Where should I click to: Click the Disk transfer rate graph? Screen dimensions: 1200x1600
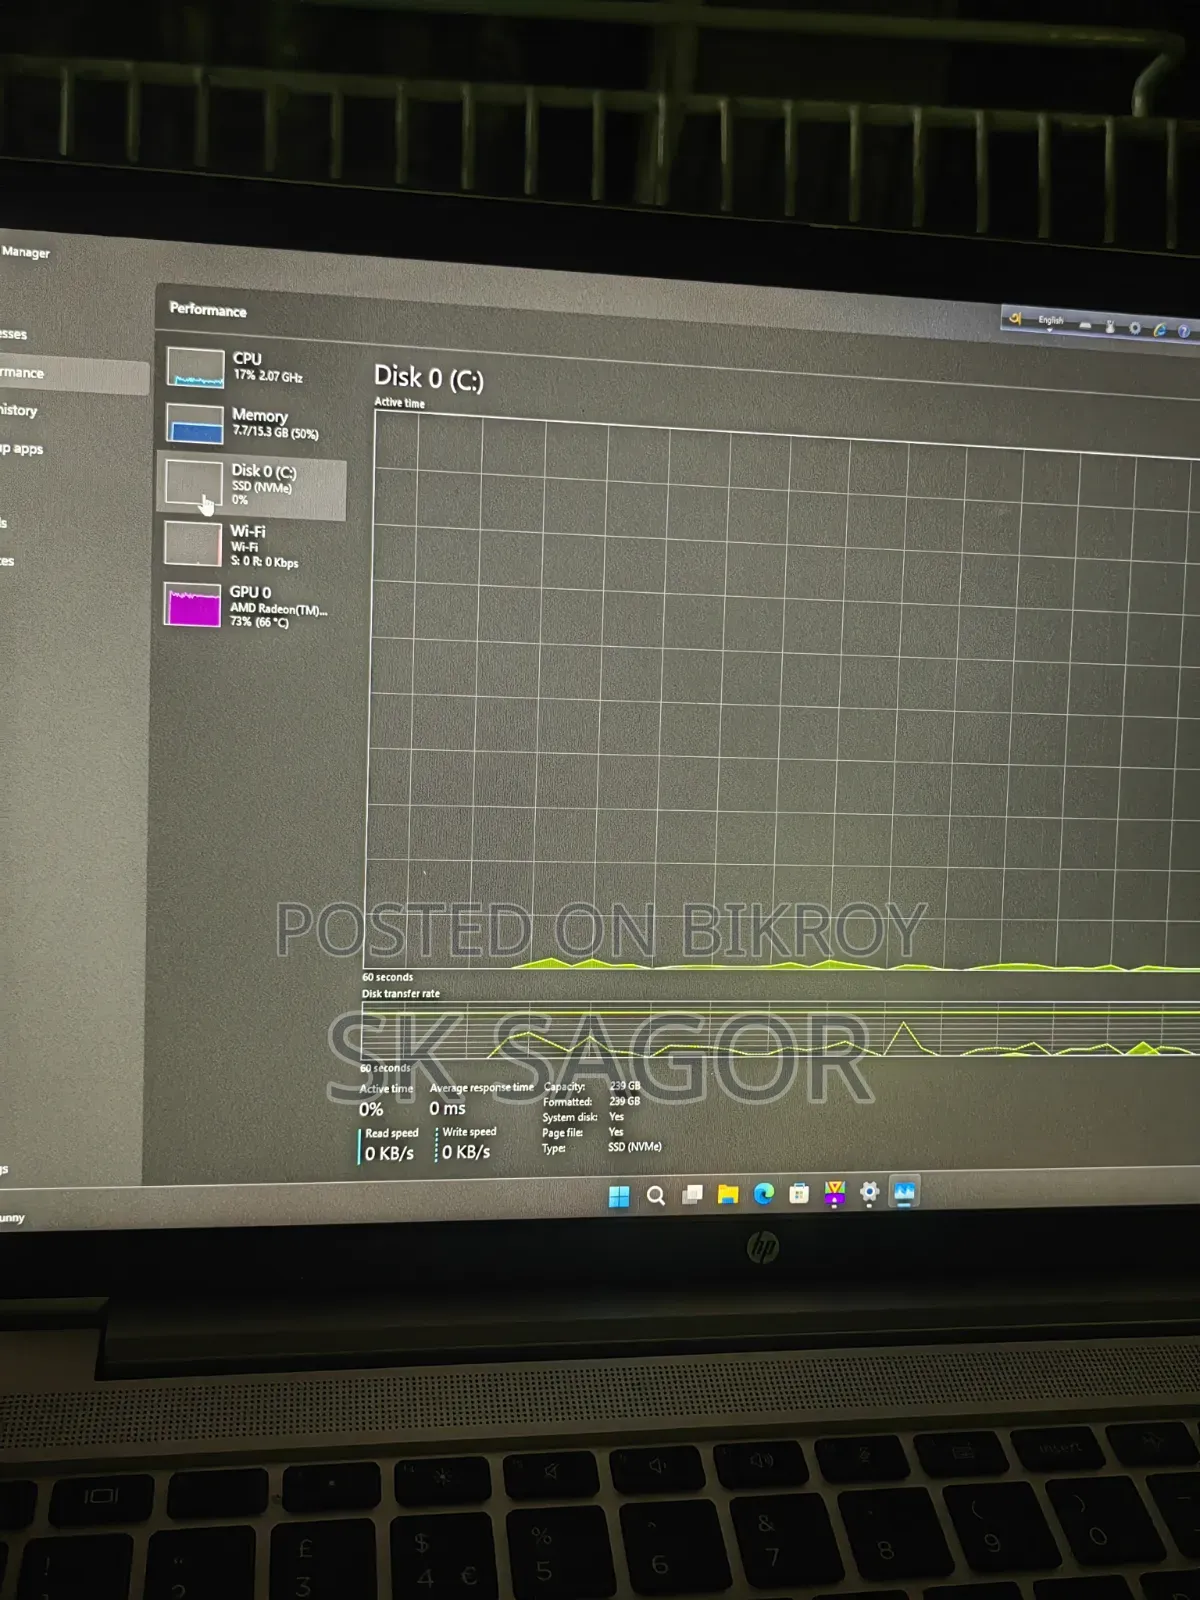pyautogui.click(x=780, y=1030)
